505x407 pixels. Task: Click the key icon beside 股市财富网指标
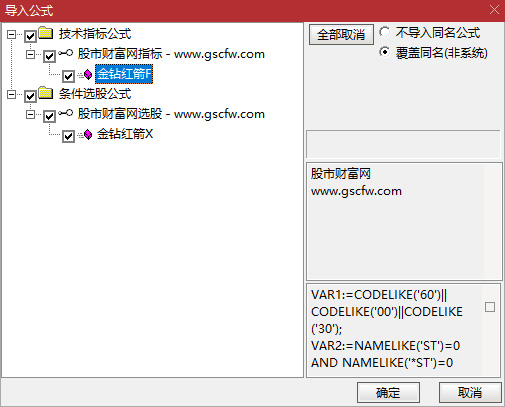pyautogui.click(x=65, y=53)
